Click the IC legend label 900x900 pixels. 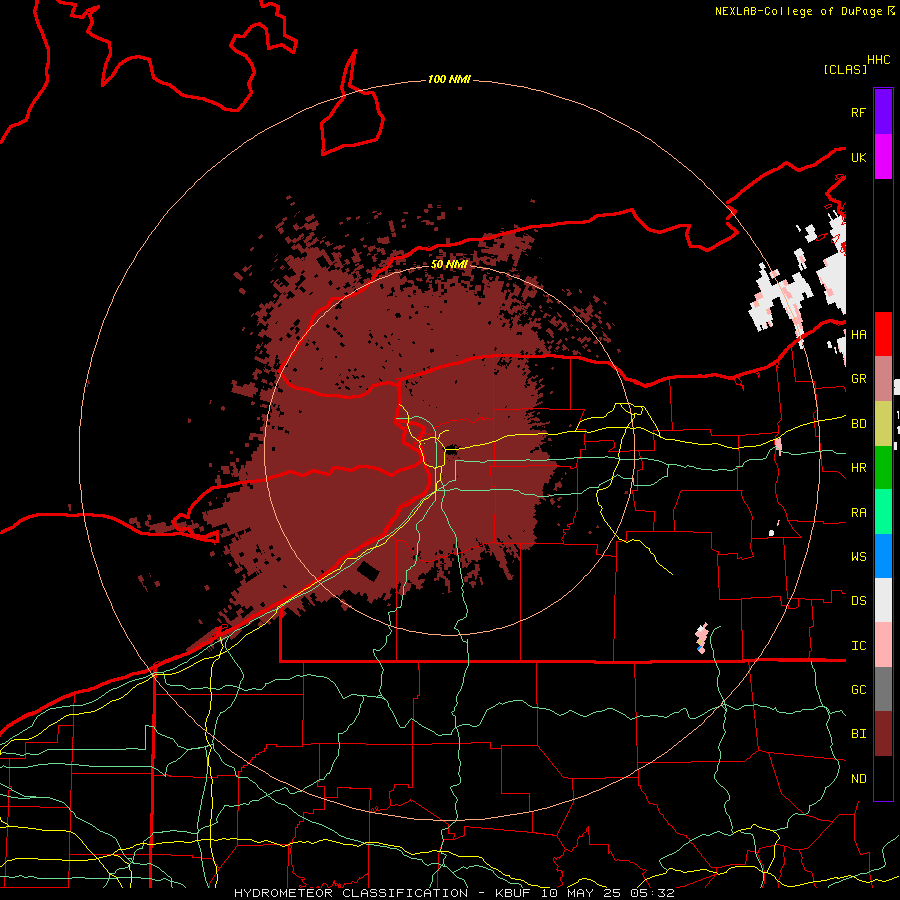[858, 646]
